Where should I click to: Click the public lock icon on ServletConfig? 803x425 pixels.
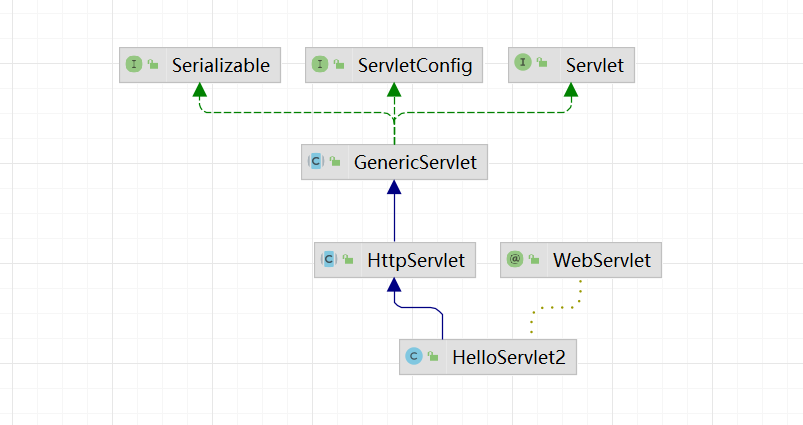[x=339, y=64]
